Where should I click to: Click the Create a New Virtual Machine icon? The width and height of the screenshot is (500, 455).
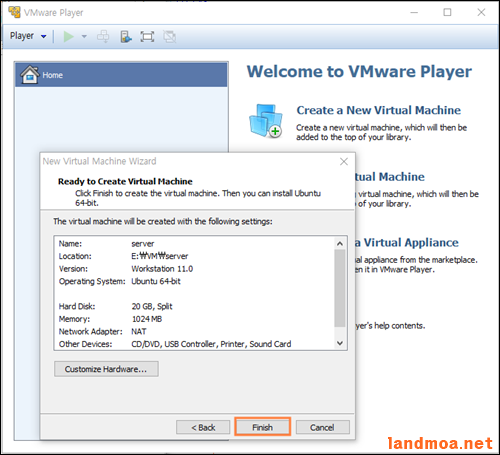point(266,121)
